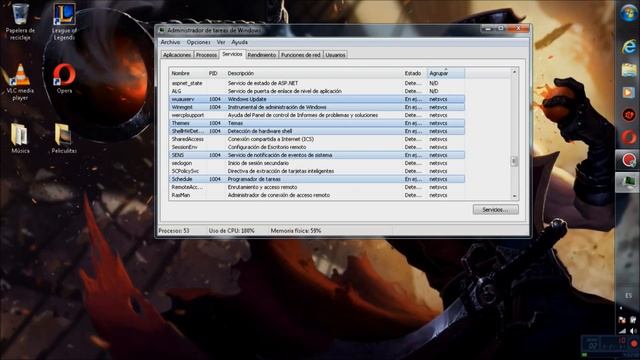The image size is (640, 360).
Task: Select the SessionEnv service row
Action: 317,147
